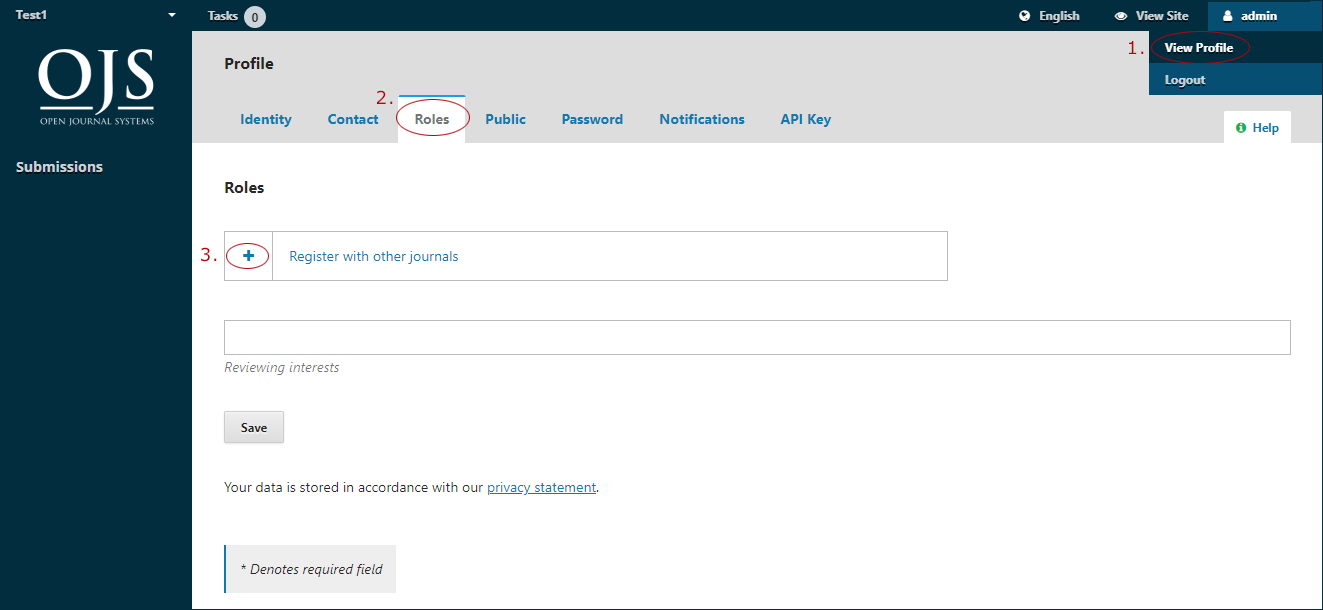Select Logout from the admin menu
Image resolution: width=1323 pixels, height=610 pixels.
[x=1185, y=80]
